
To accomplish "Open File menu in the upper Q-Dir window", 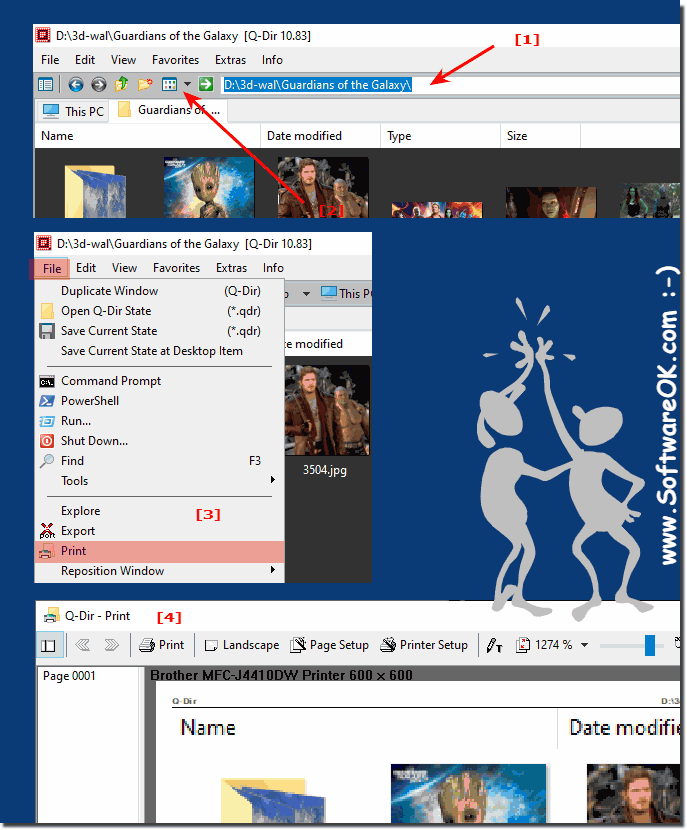I will [x=50, y=60].
